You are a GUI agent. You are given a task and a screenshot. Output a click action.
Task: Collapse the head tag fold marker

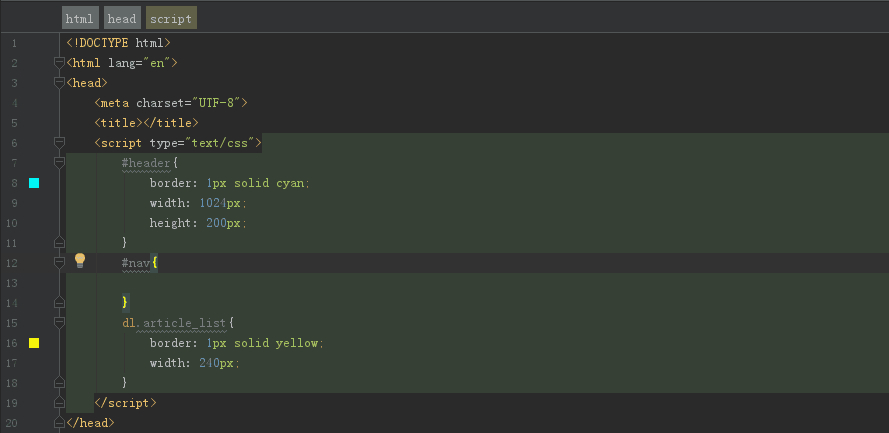pyautogui.click(x=59, y=83)
